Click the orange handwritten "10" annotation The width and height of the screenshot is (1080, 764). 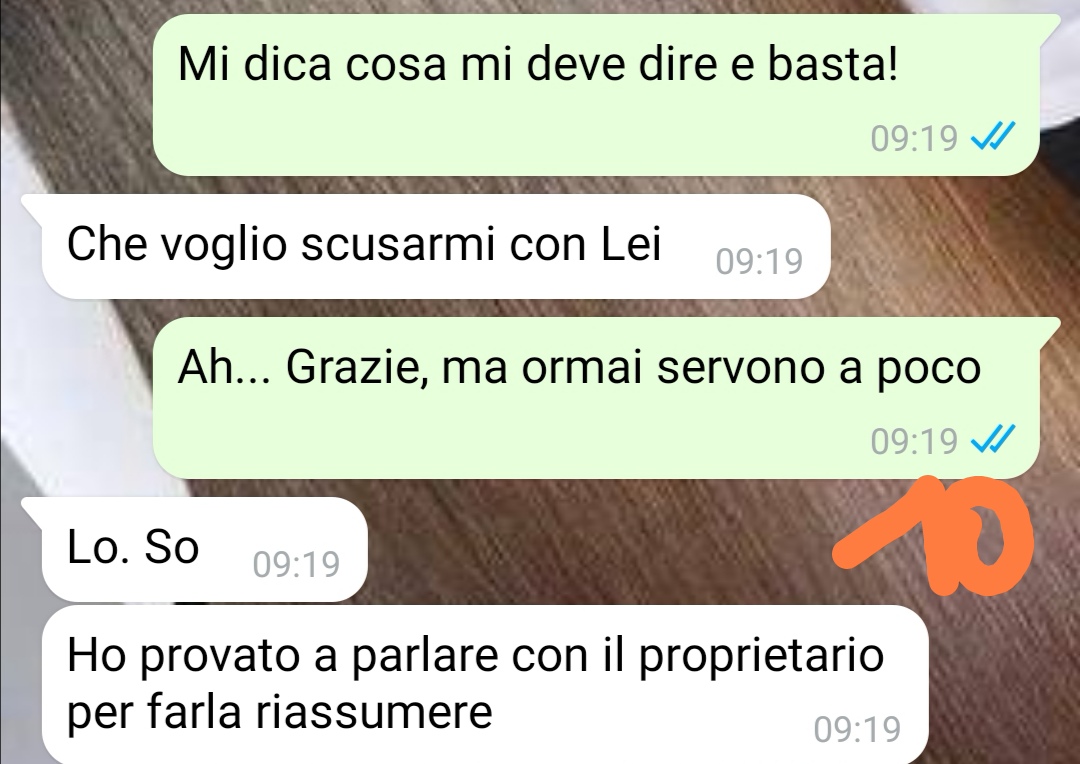[x=934, y=535]
